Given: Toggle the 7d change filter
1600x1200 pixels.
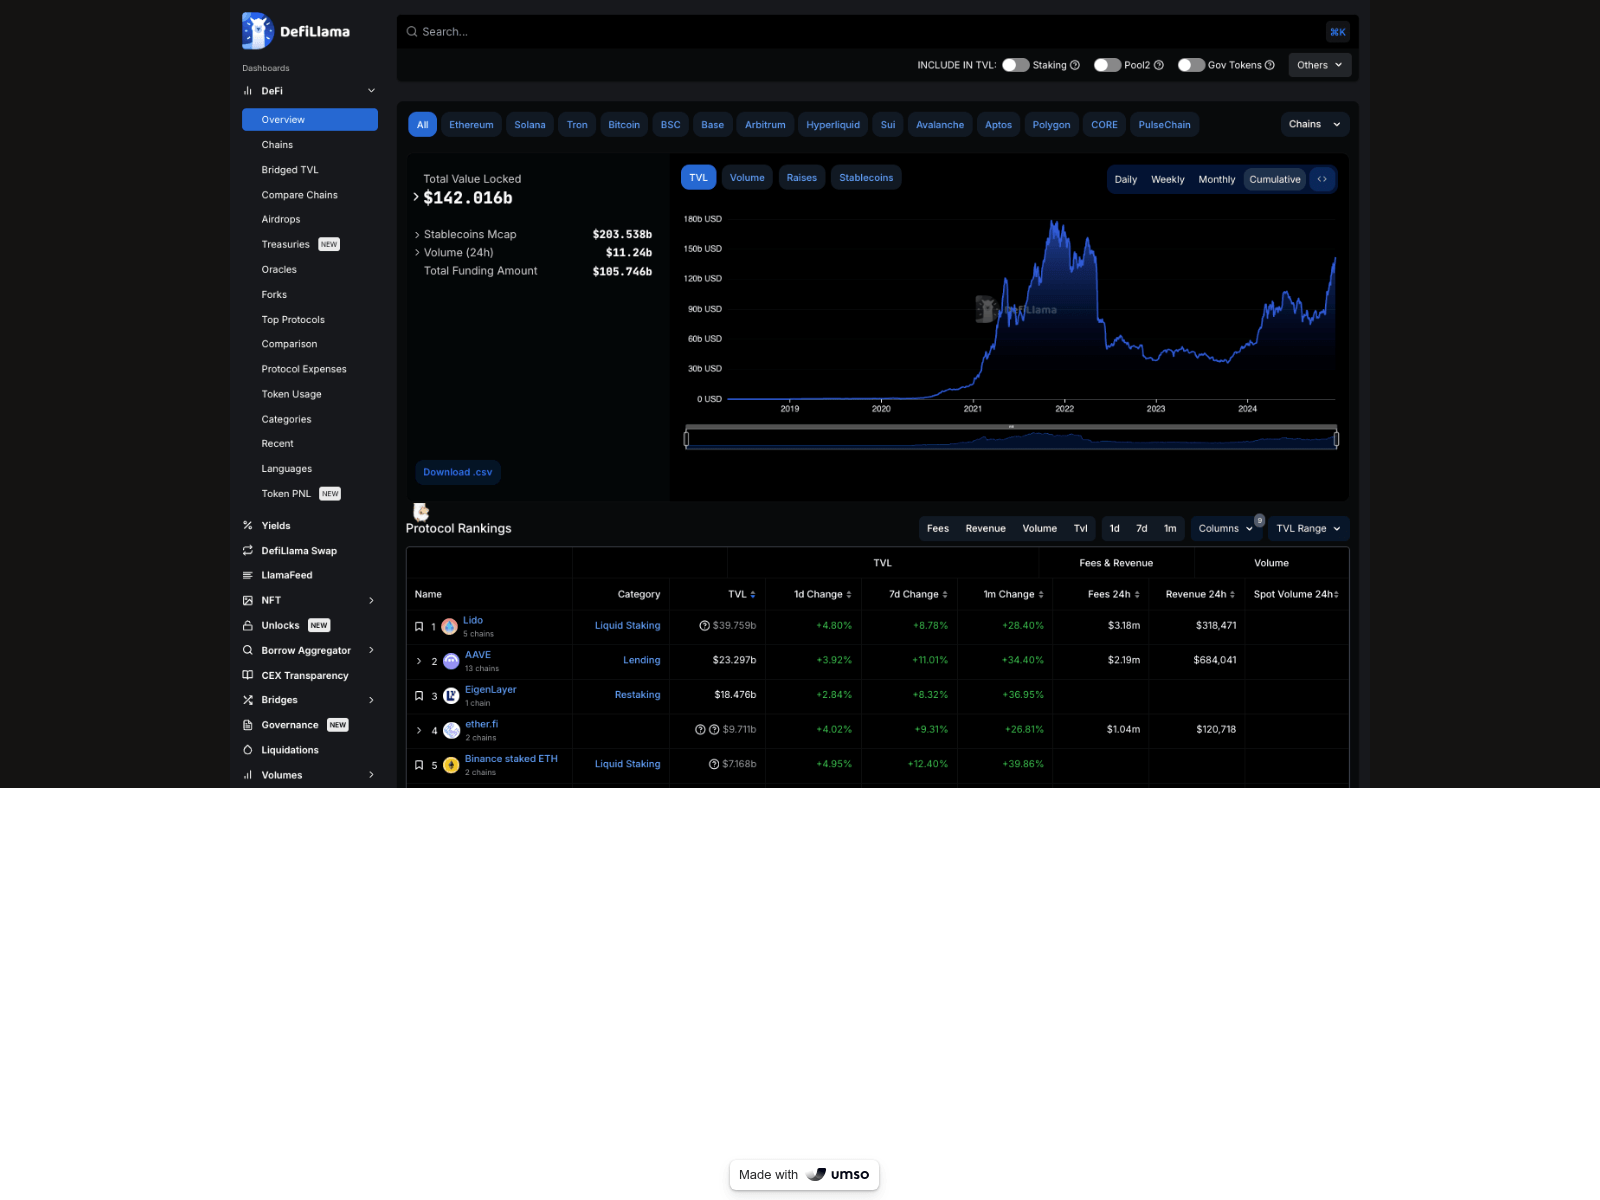Looking at the screenshot, I should point(1142,529).
